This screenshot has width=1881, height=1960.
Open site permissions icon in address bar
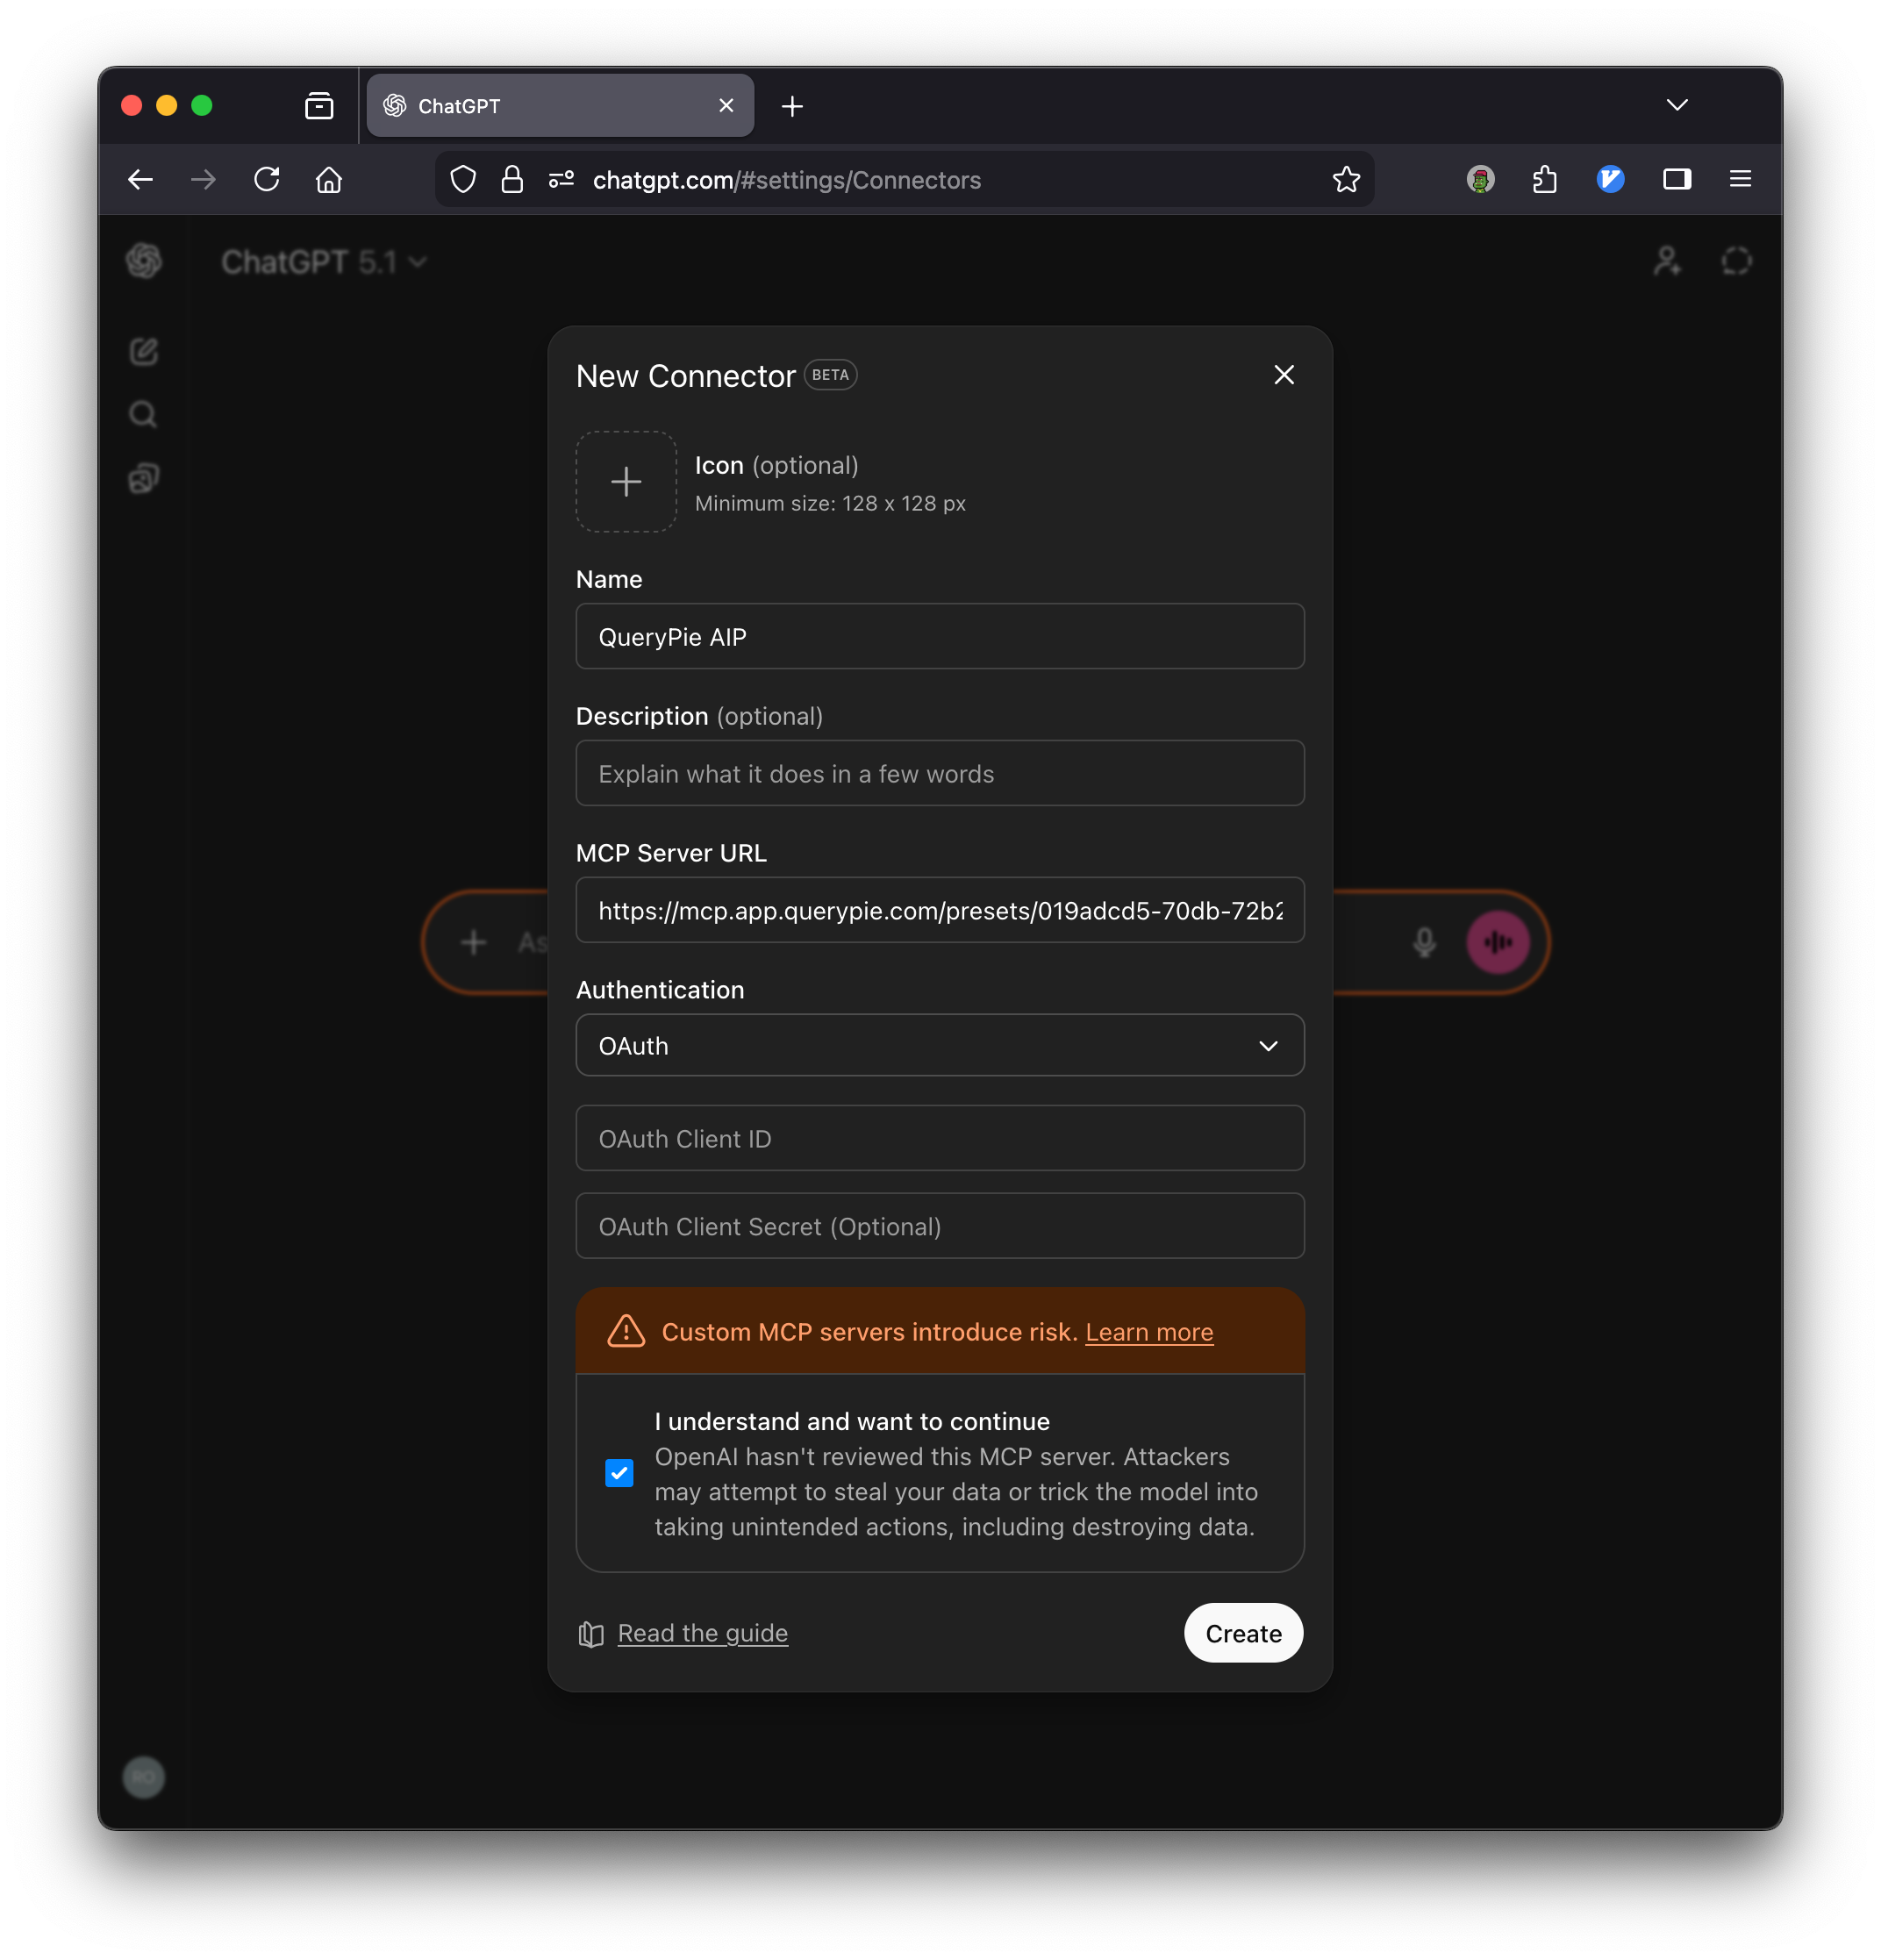(x=561, y=179)
